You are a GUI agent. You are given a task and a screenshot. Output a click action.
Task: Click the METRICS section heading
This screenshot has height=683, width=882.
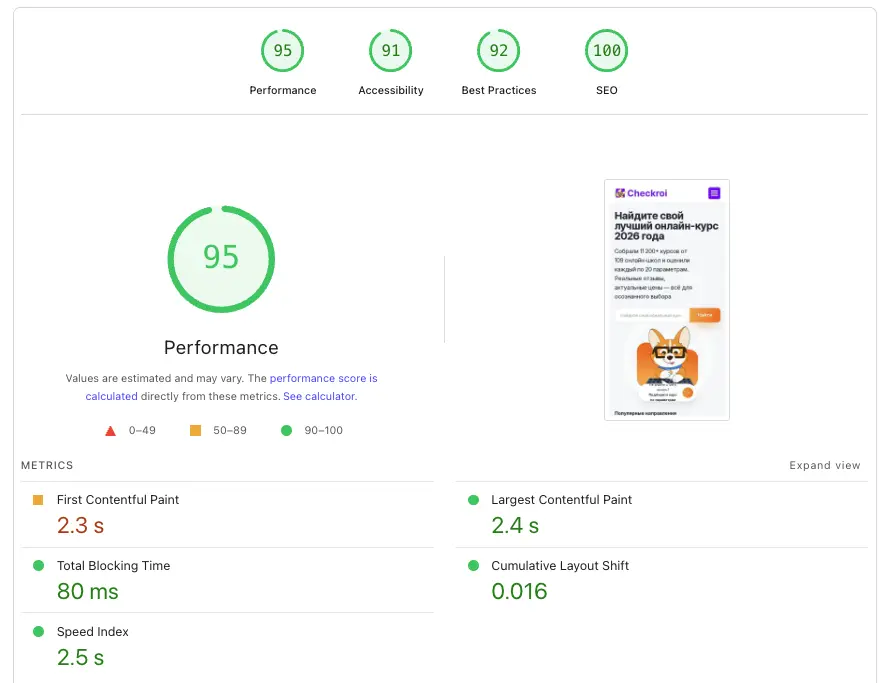coord(47,465)
